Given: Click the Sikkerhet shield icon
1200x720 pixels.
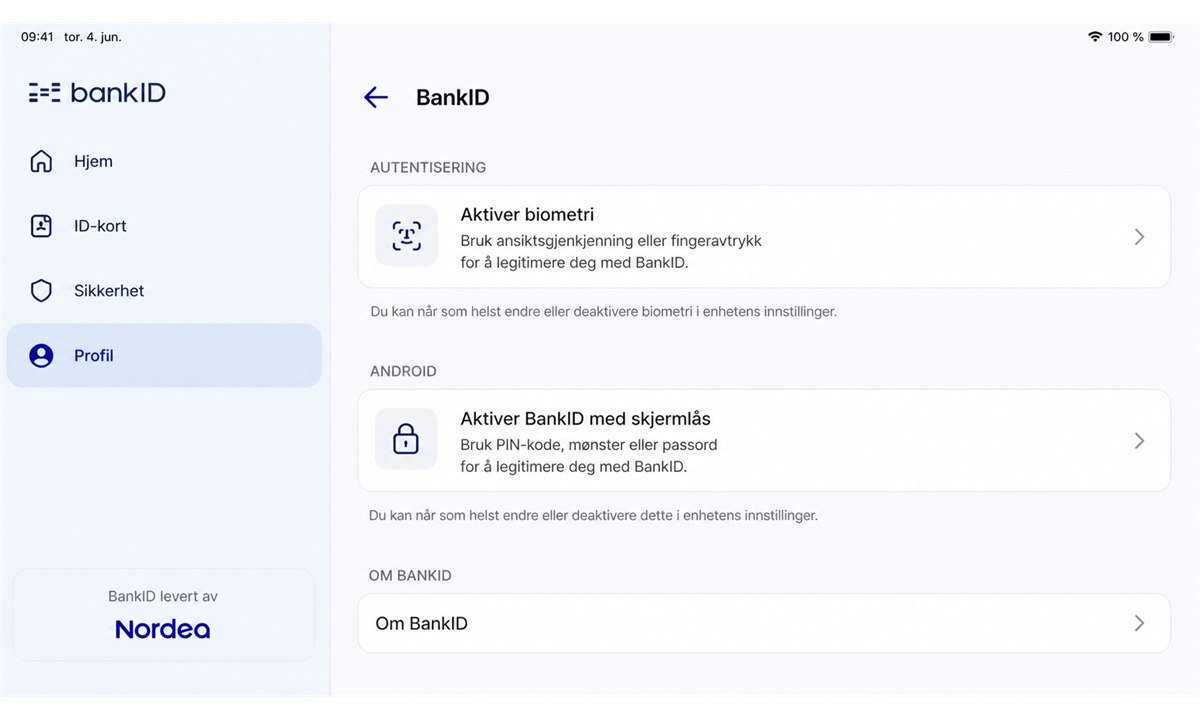Looking at the screenshot, I should tap(41, 291).
